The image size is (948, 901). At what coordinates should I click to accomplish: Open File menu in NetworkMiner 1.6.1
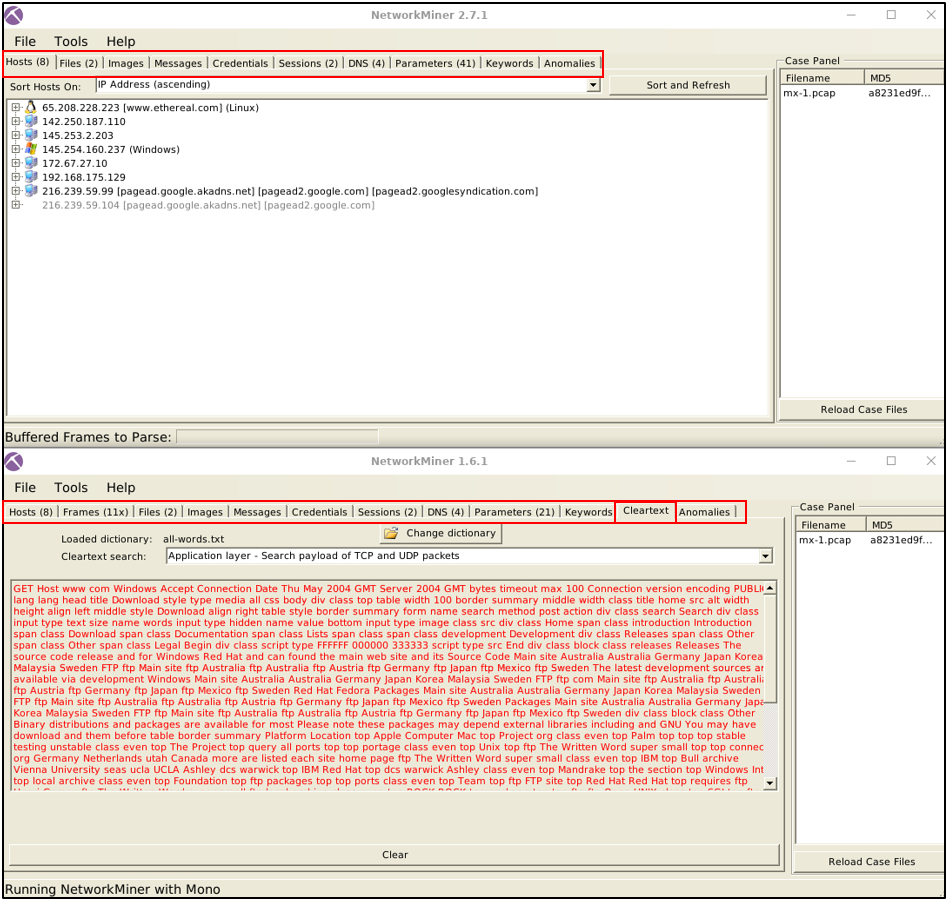[x=25, y=487]
